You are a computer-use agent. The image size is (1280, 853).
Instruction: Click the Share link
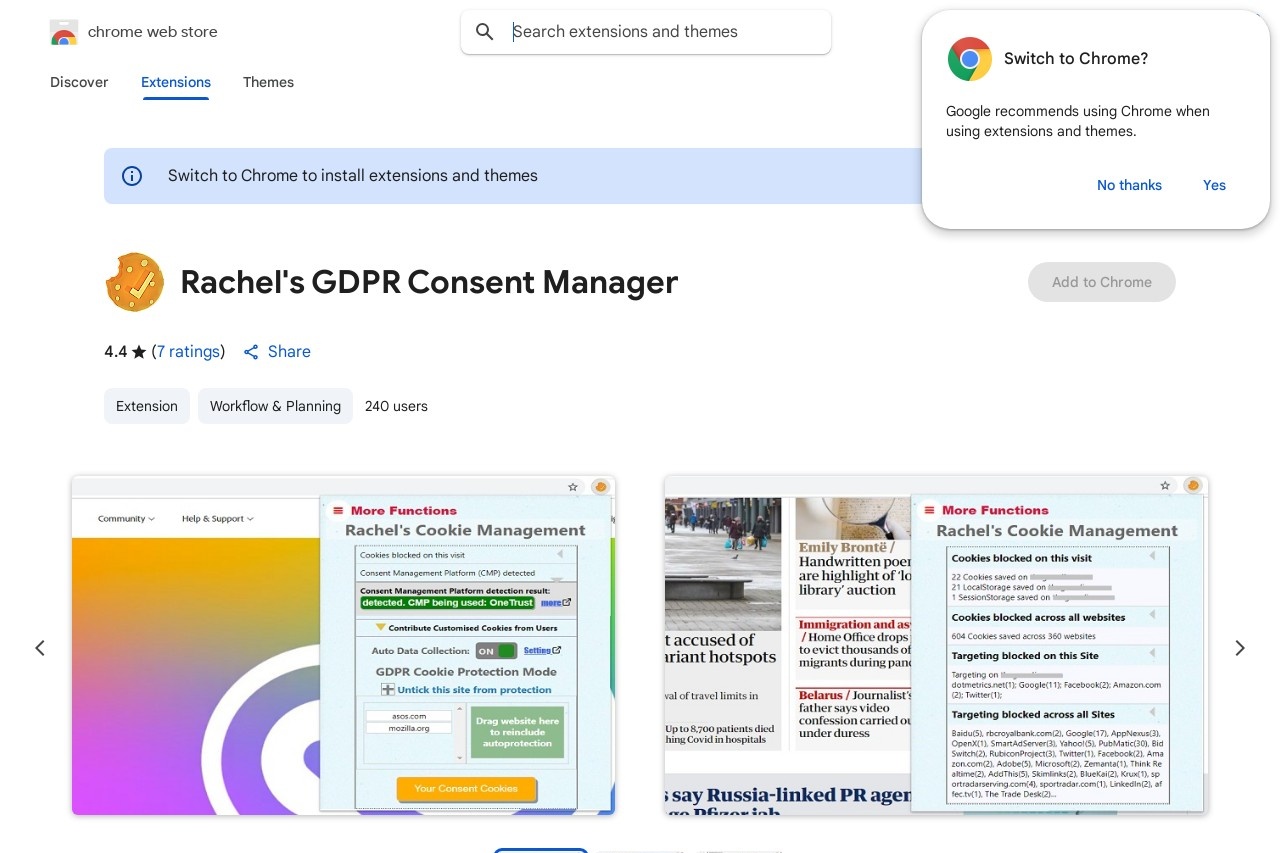pyautogui.click(x=277, y=351)
